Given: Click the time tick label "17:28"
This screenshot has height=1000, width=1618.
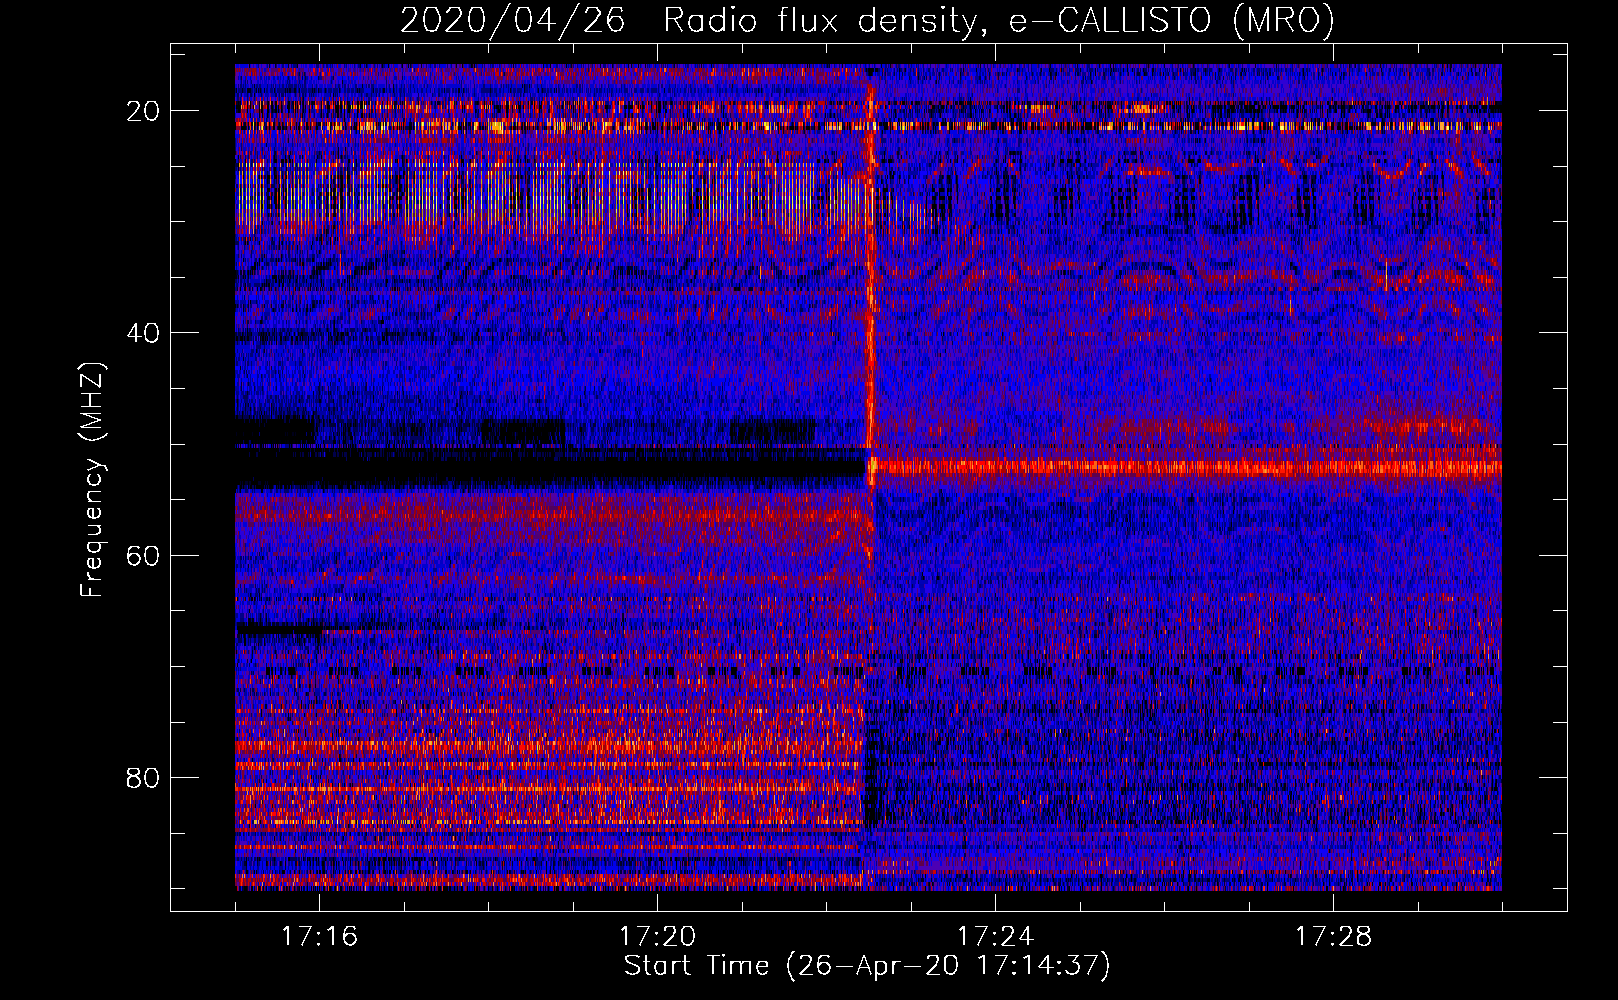Looking at the screenshot, I should coord(1333,936).
